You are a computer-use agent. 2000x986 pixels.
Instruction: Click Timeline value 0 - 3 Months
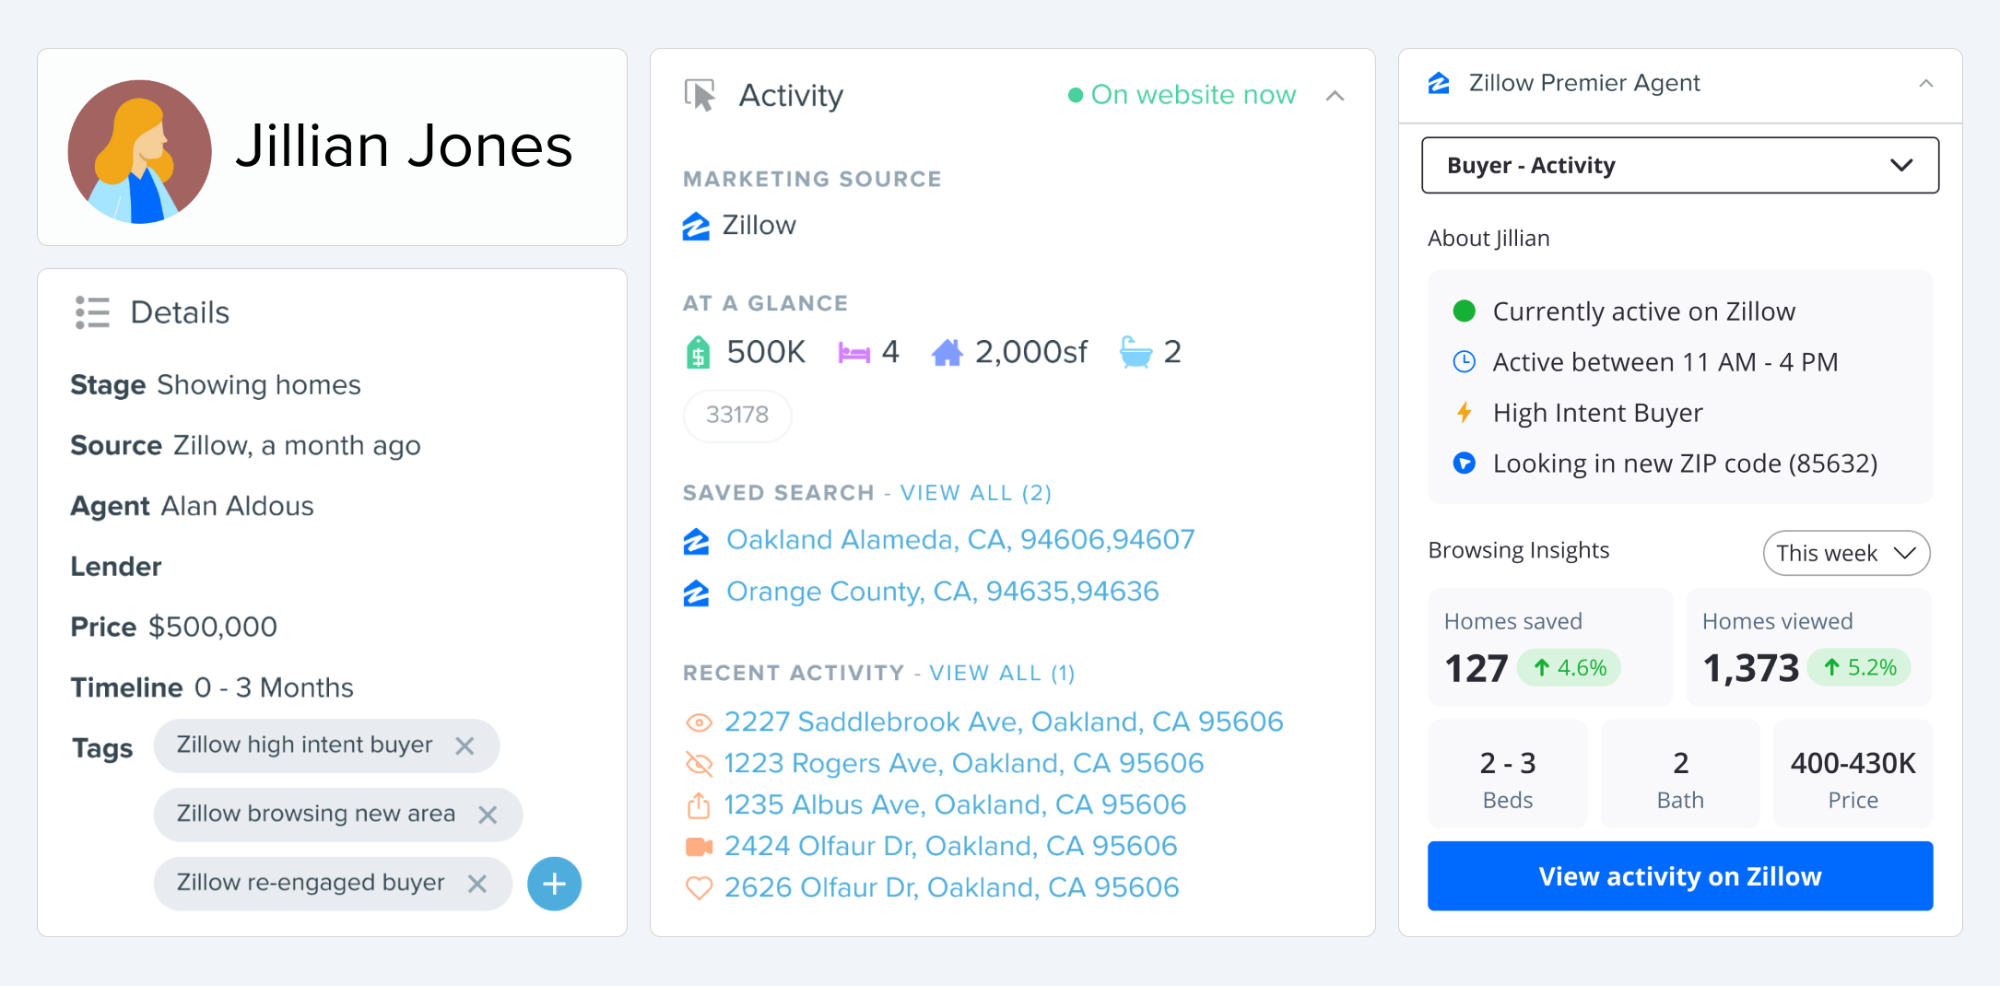coord(274,688)
